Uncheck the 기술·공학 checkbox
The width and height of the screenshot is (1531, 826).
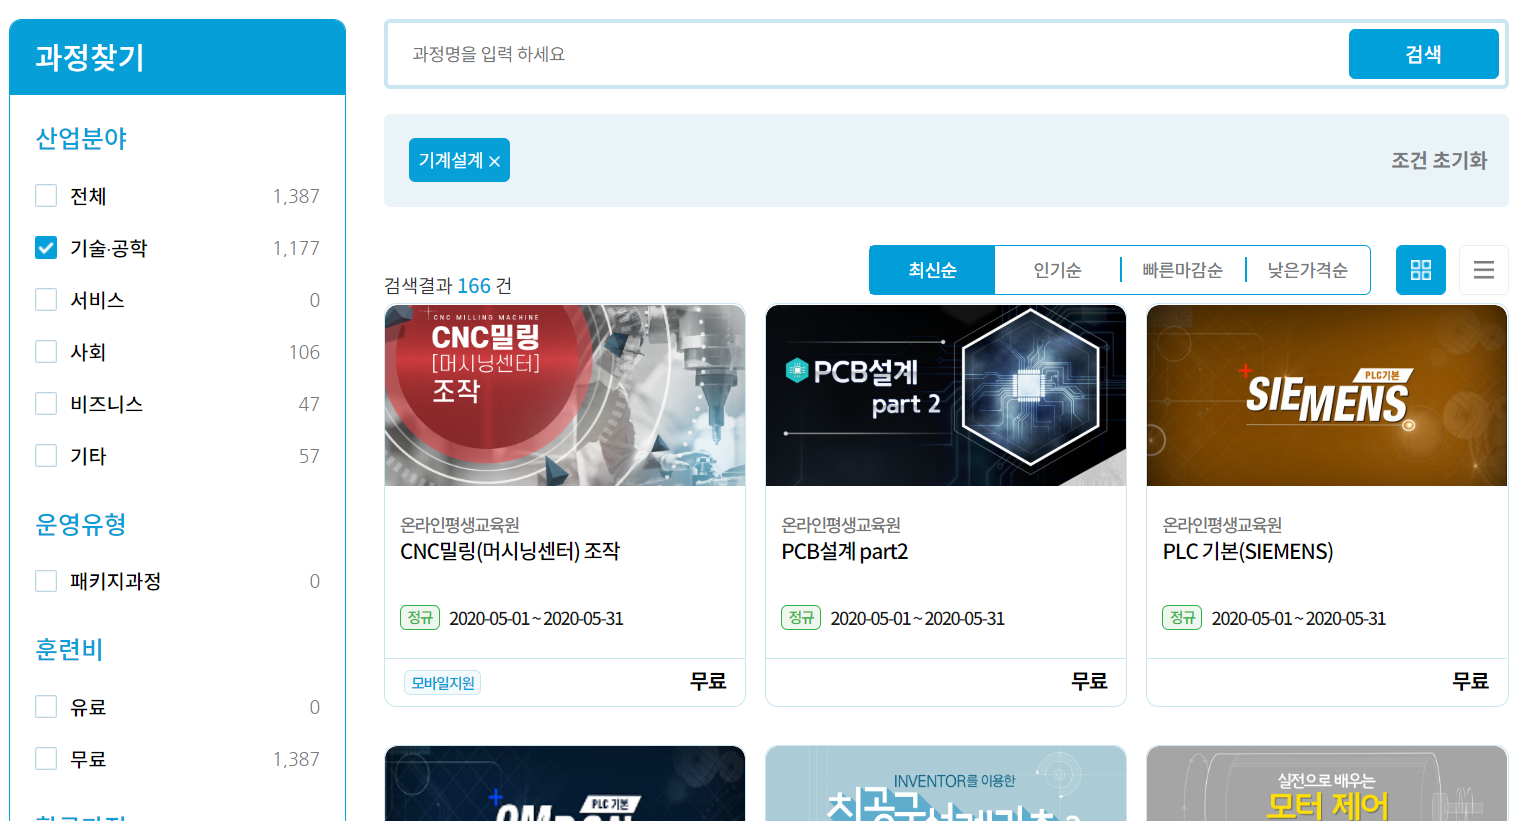pyautogui.click(x=46, y=247)
